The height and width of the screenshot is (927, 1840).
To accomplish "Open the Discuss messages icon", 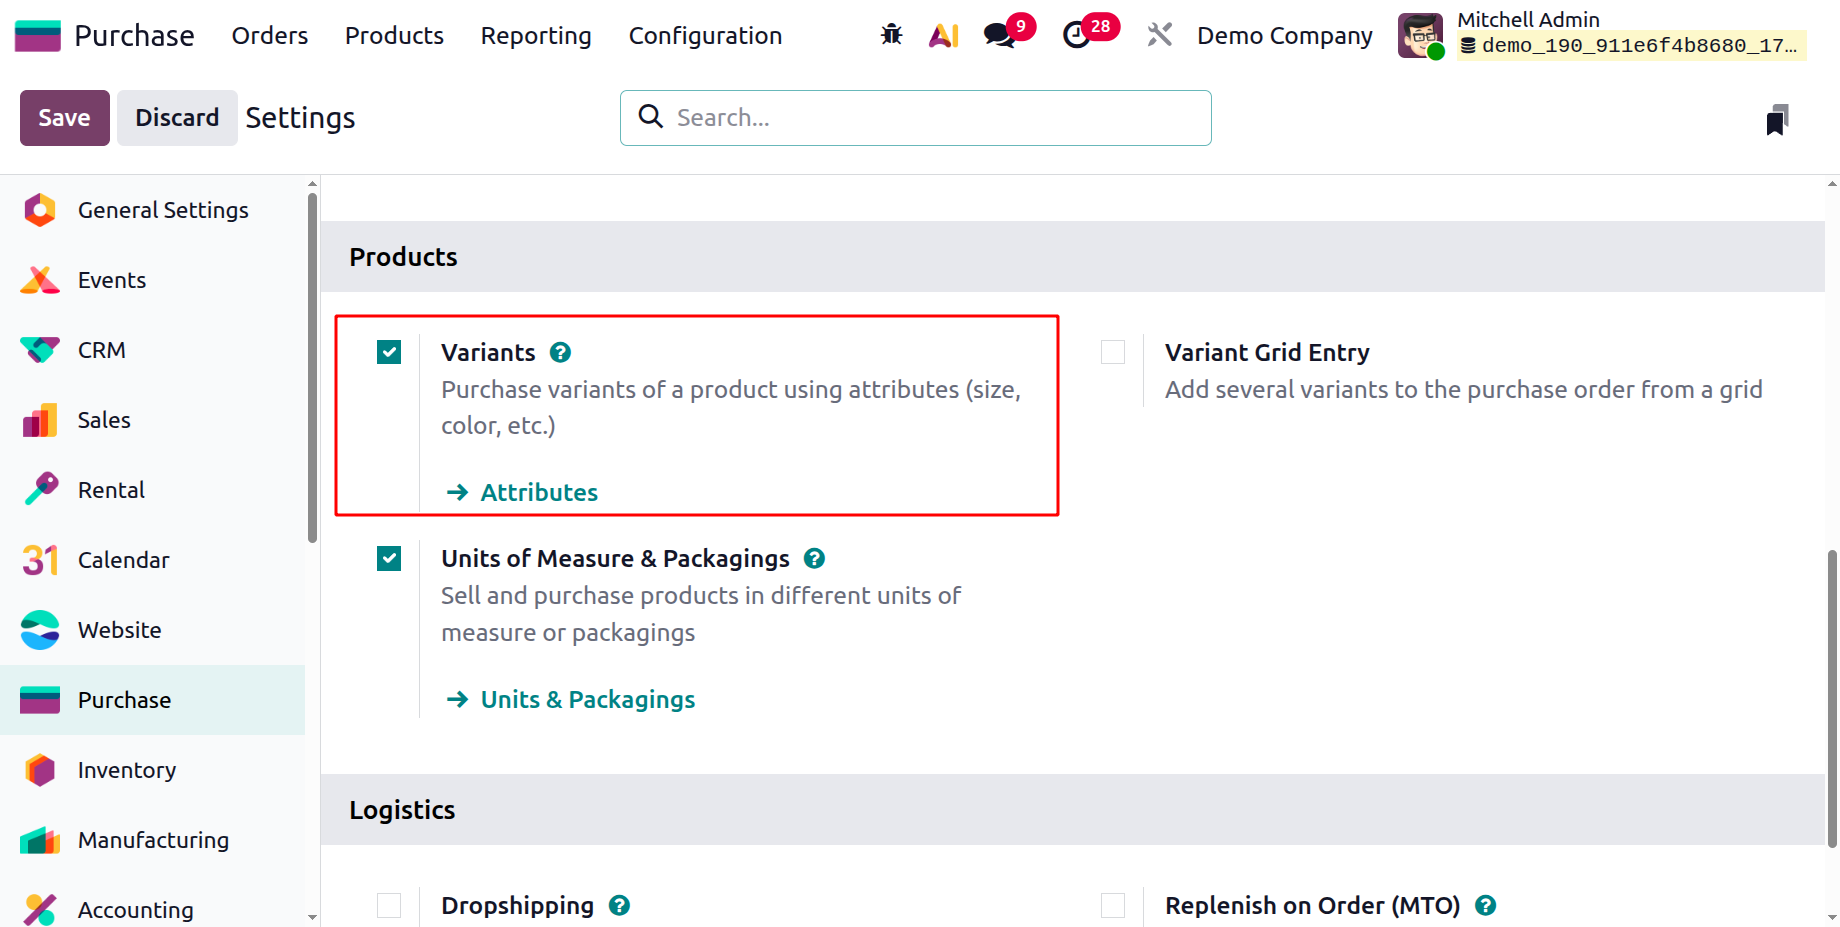I will [999, 34].
